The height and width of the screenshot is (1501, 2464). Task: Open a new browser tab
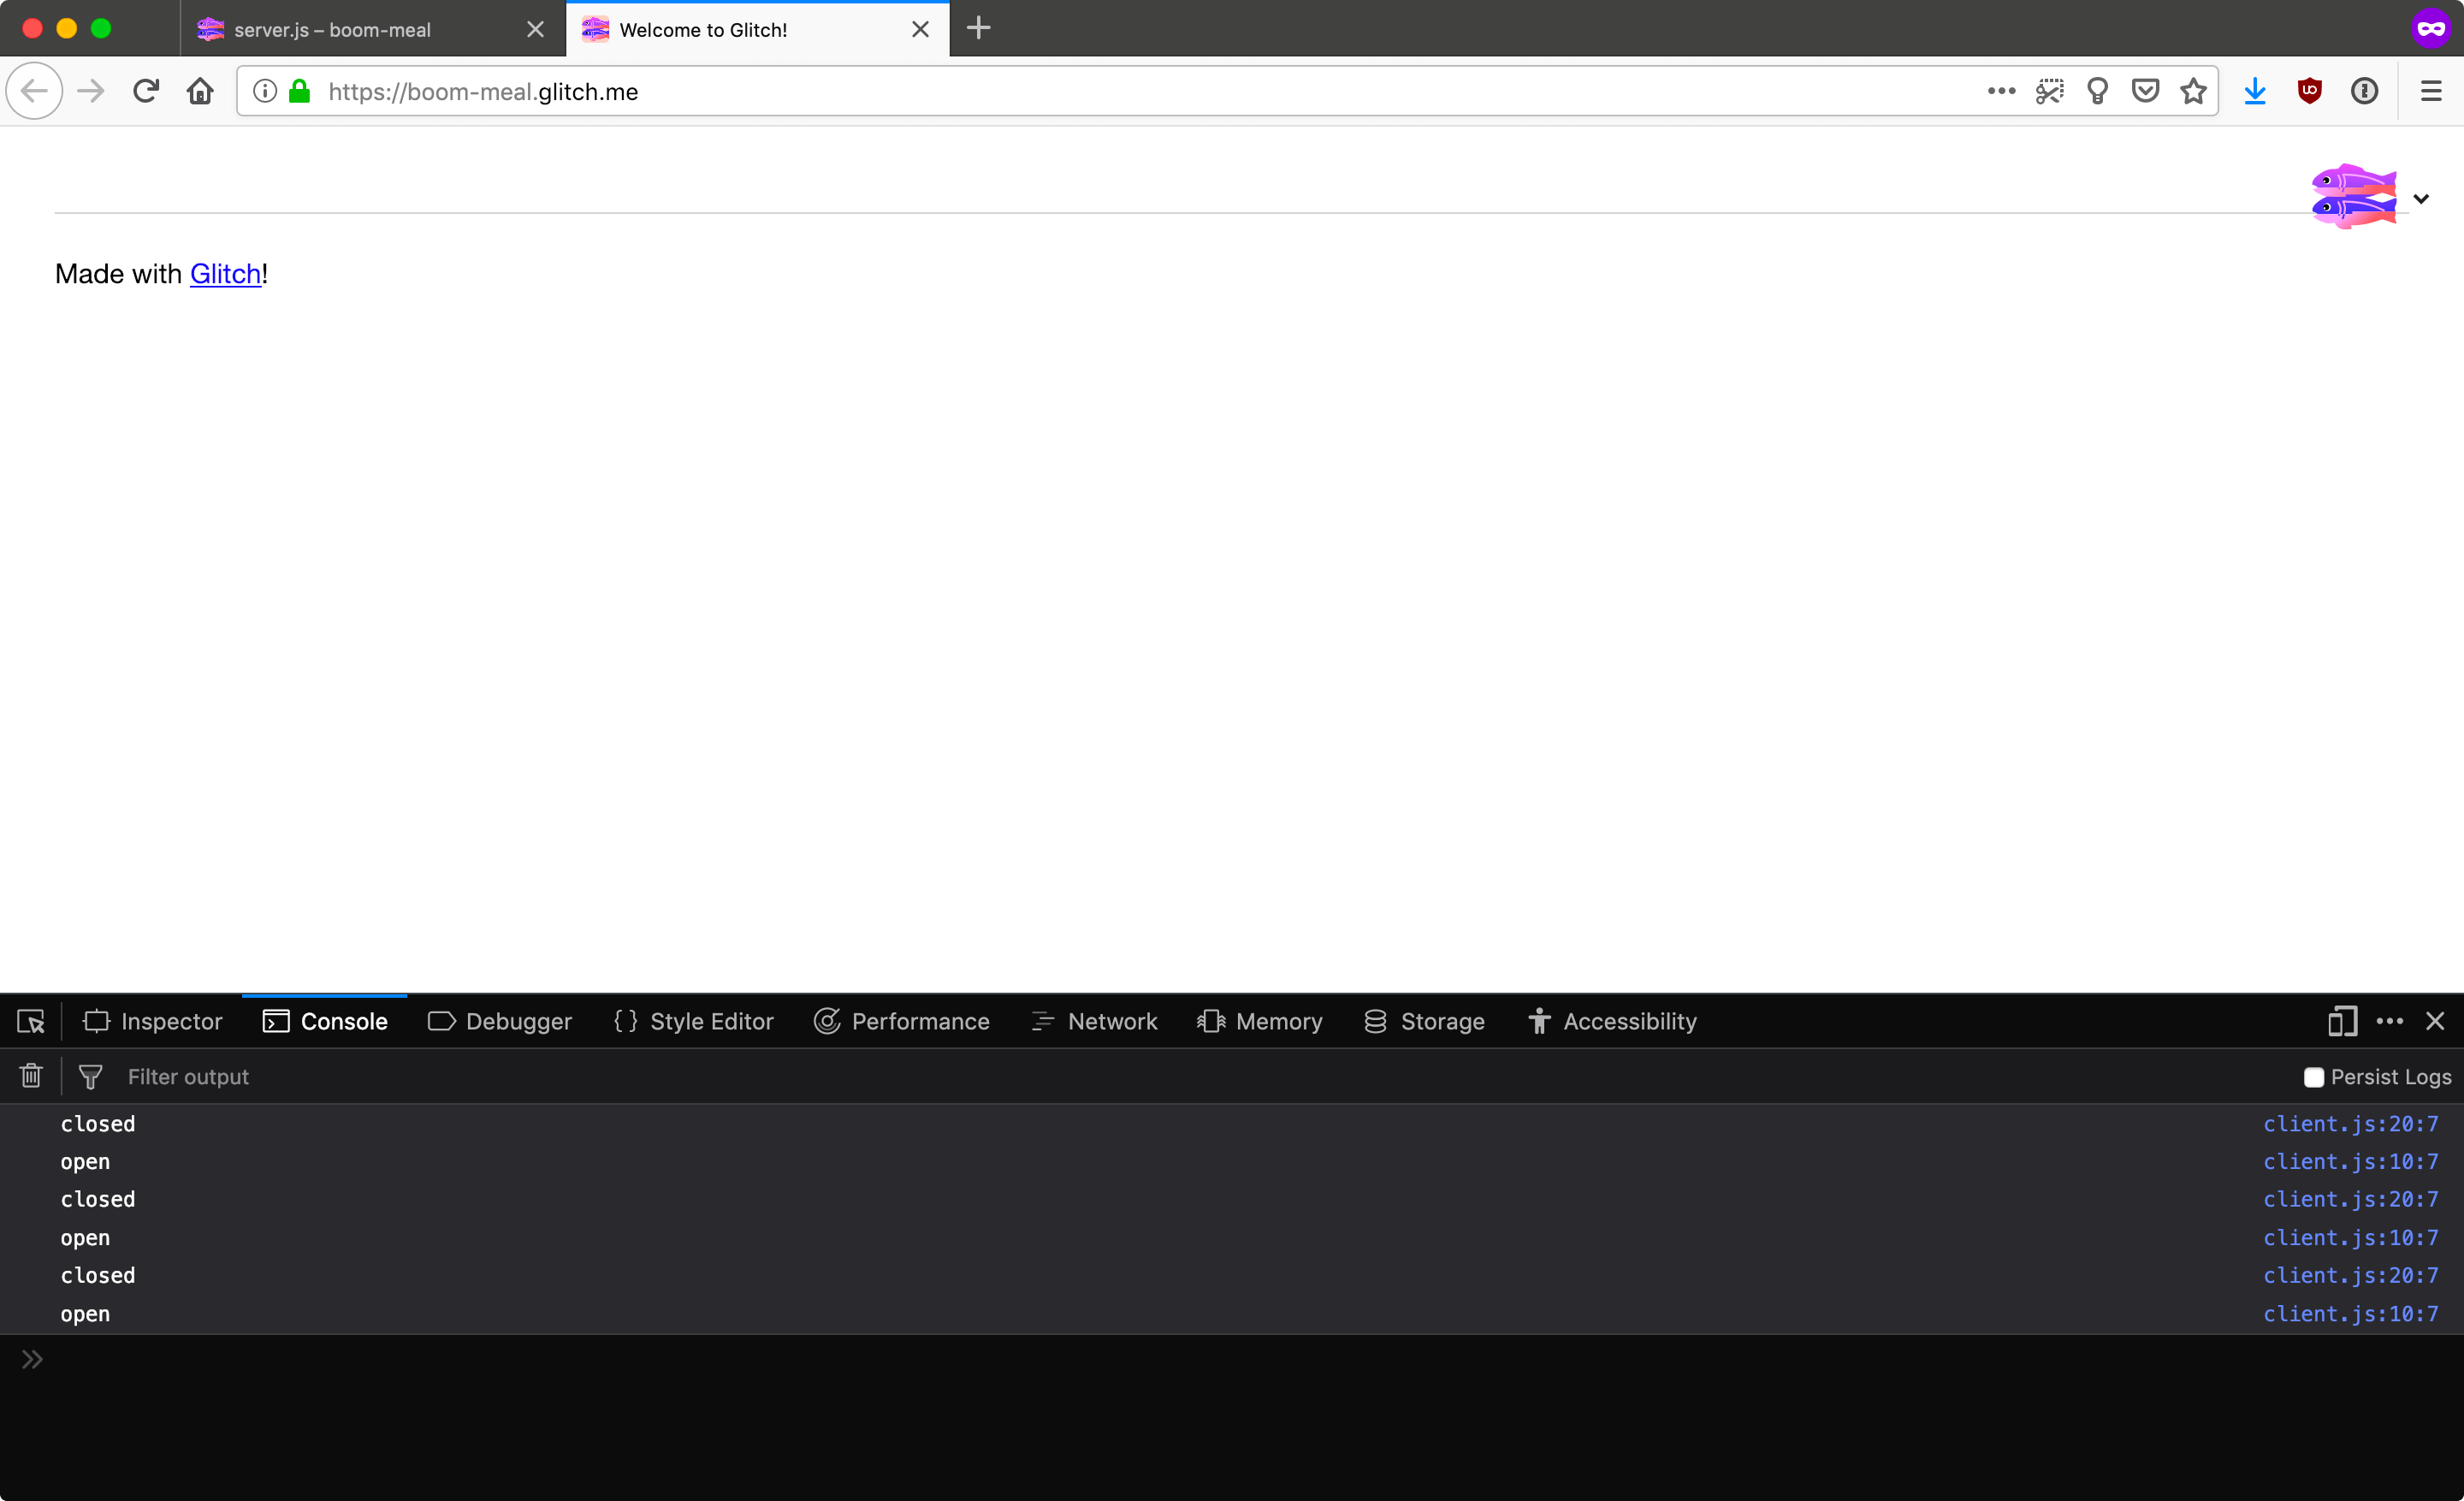(978, 28)
